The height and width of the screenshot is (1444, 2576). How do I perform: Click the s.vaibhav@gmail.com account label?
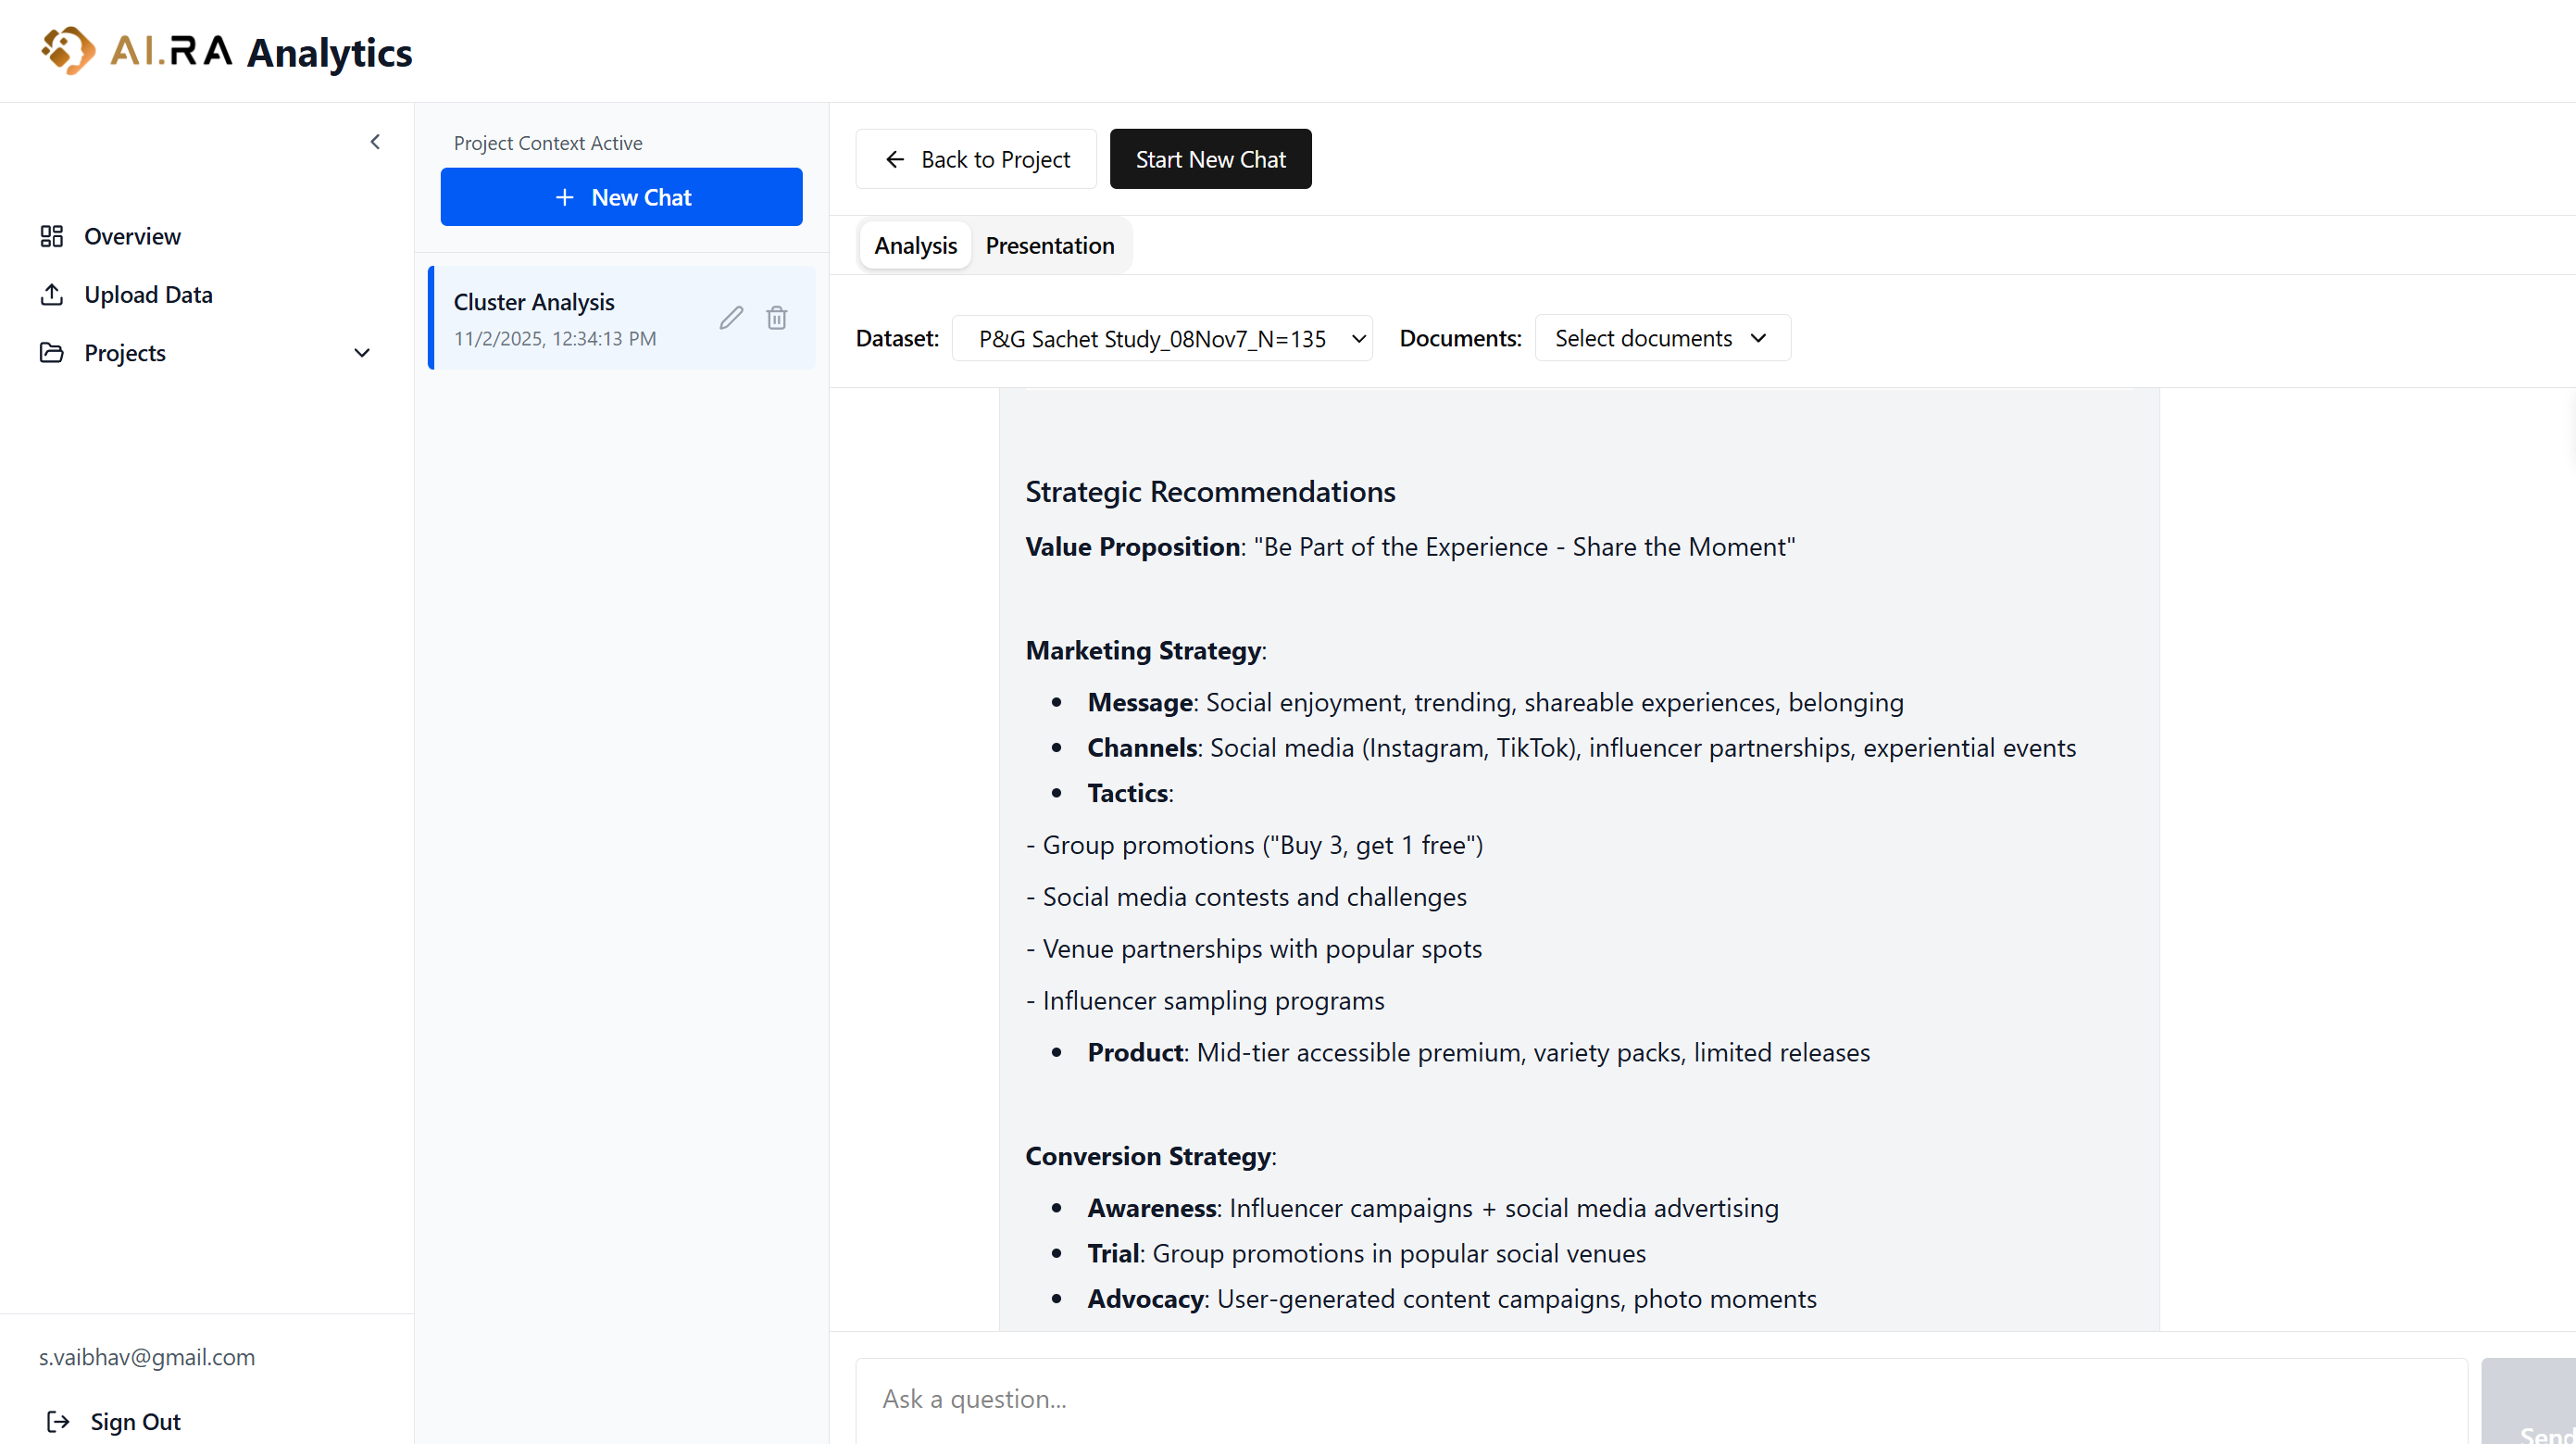[147, 1356]
